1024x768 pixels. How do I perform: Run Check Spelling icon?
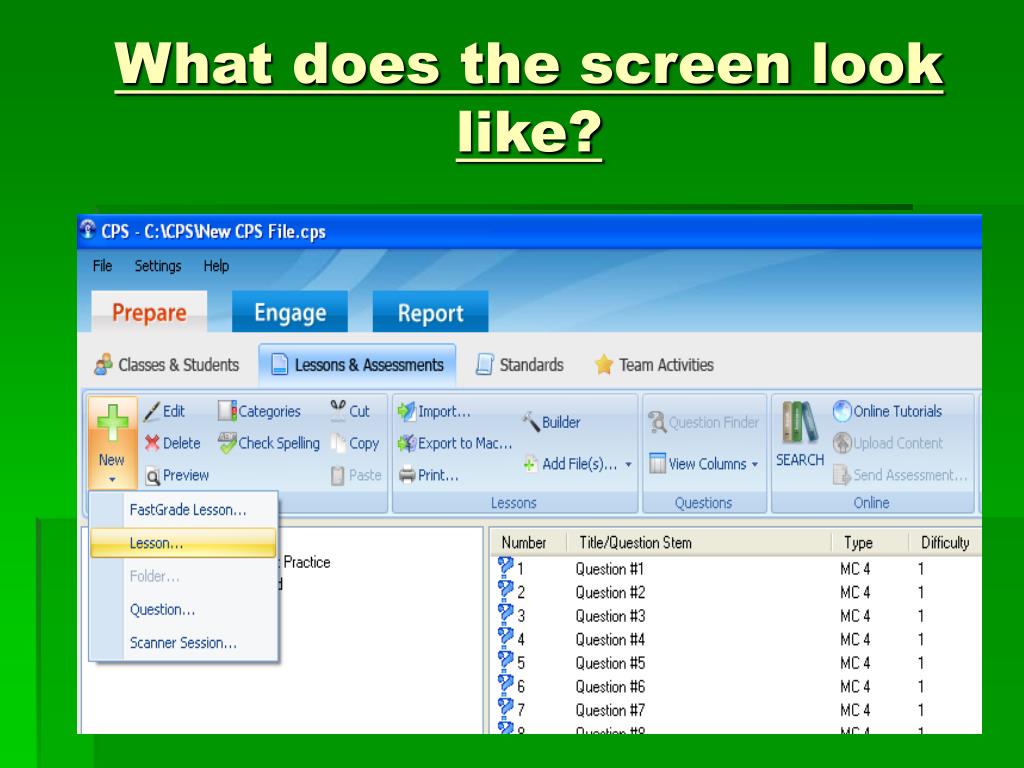tap(227, 443)
